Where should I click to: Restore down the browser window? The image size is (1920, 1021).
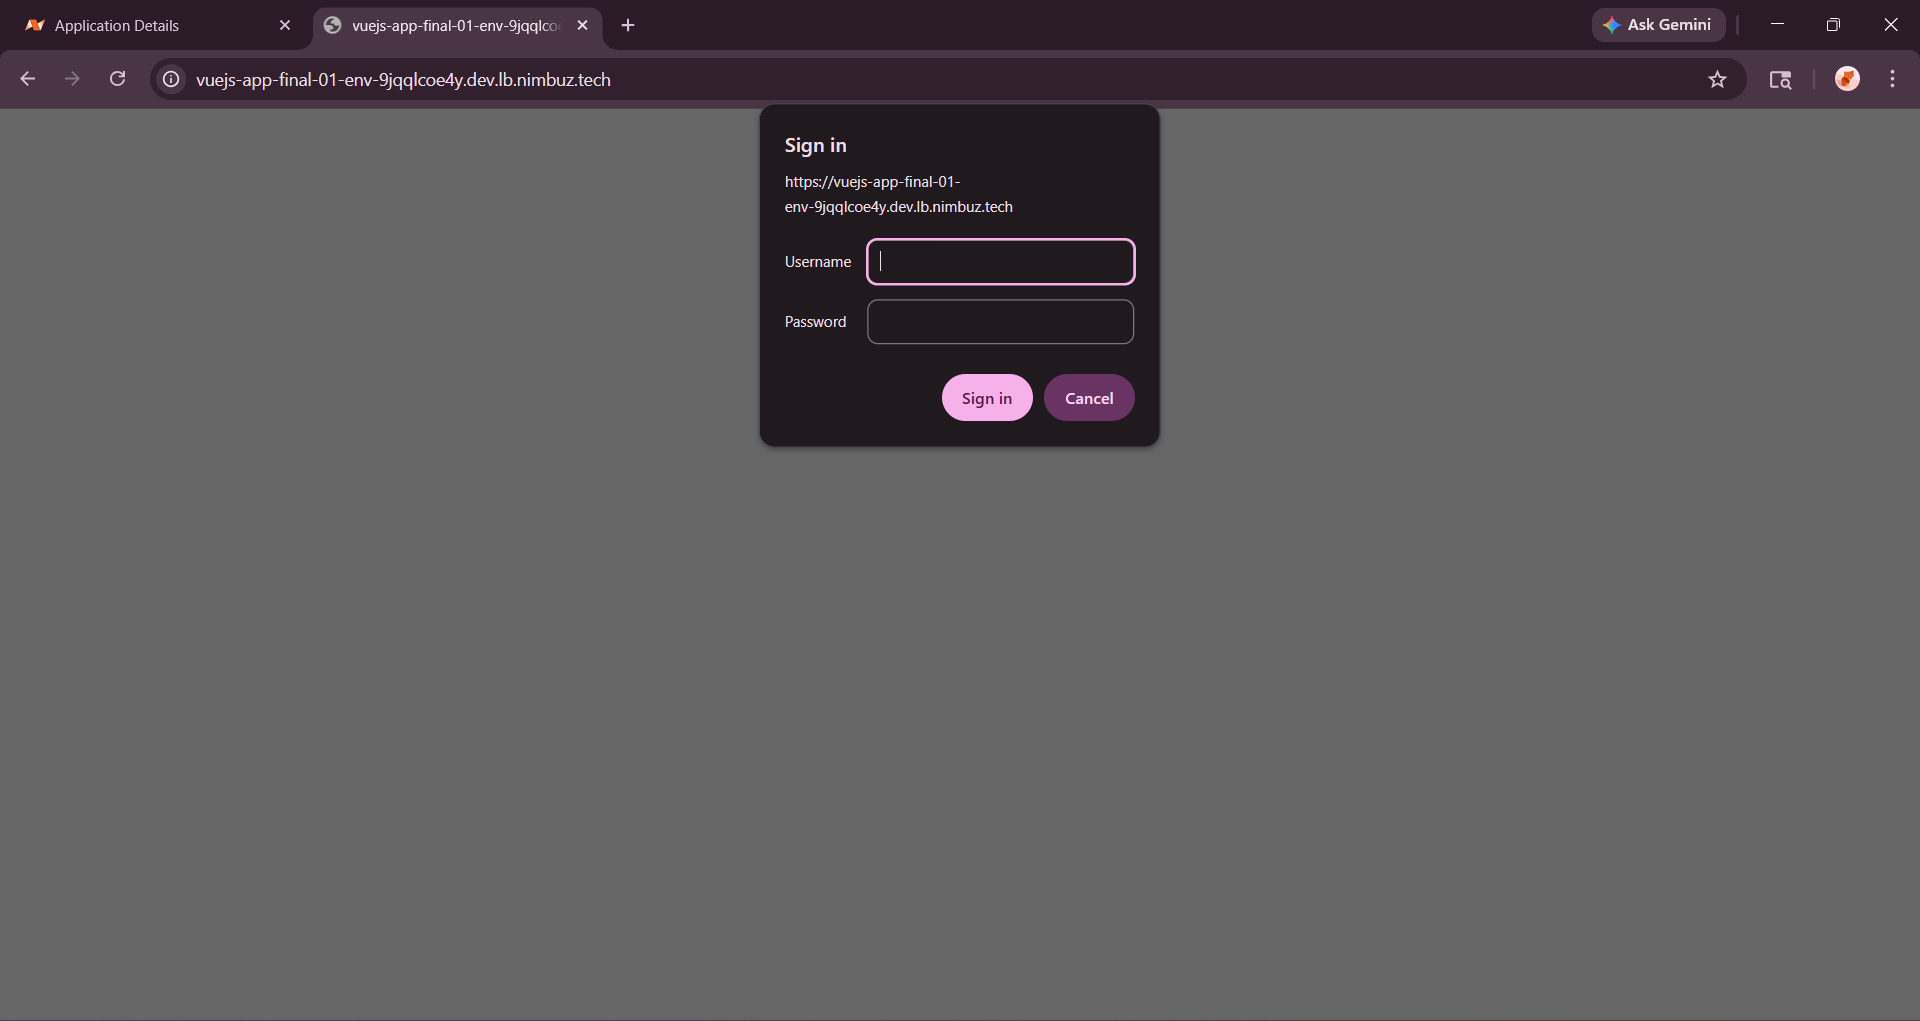[1833, 25]
